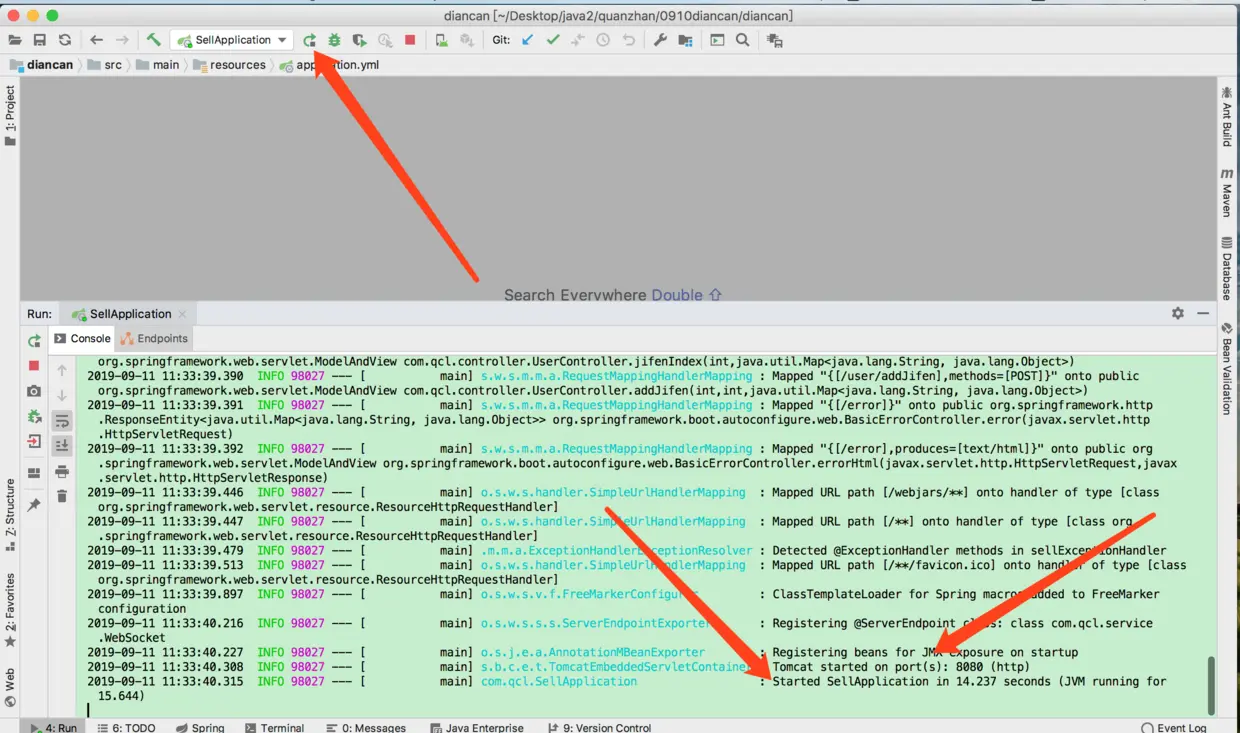1240x733 pixels.
Task: Dump threads with the camera icon
Action: point(34,391)
